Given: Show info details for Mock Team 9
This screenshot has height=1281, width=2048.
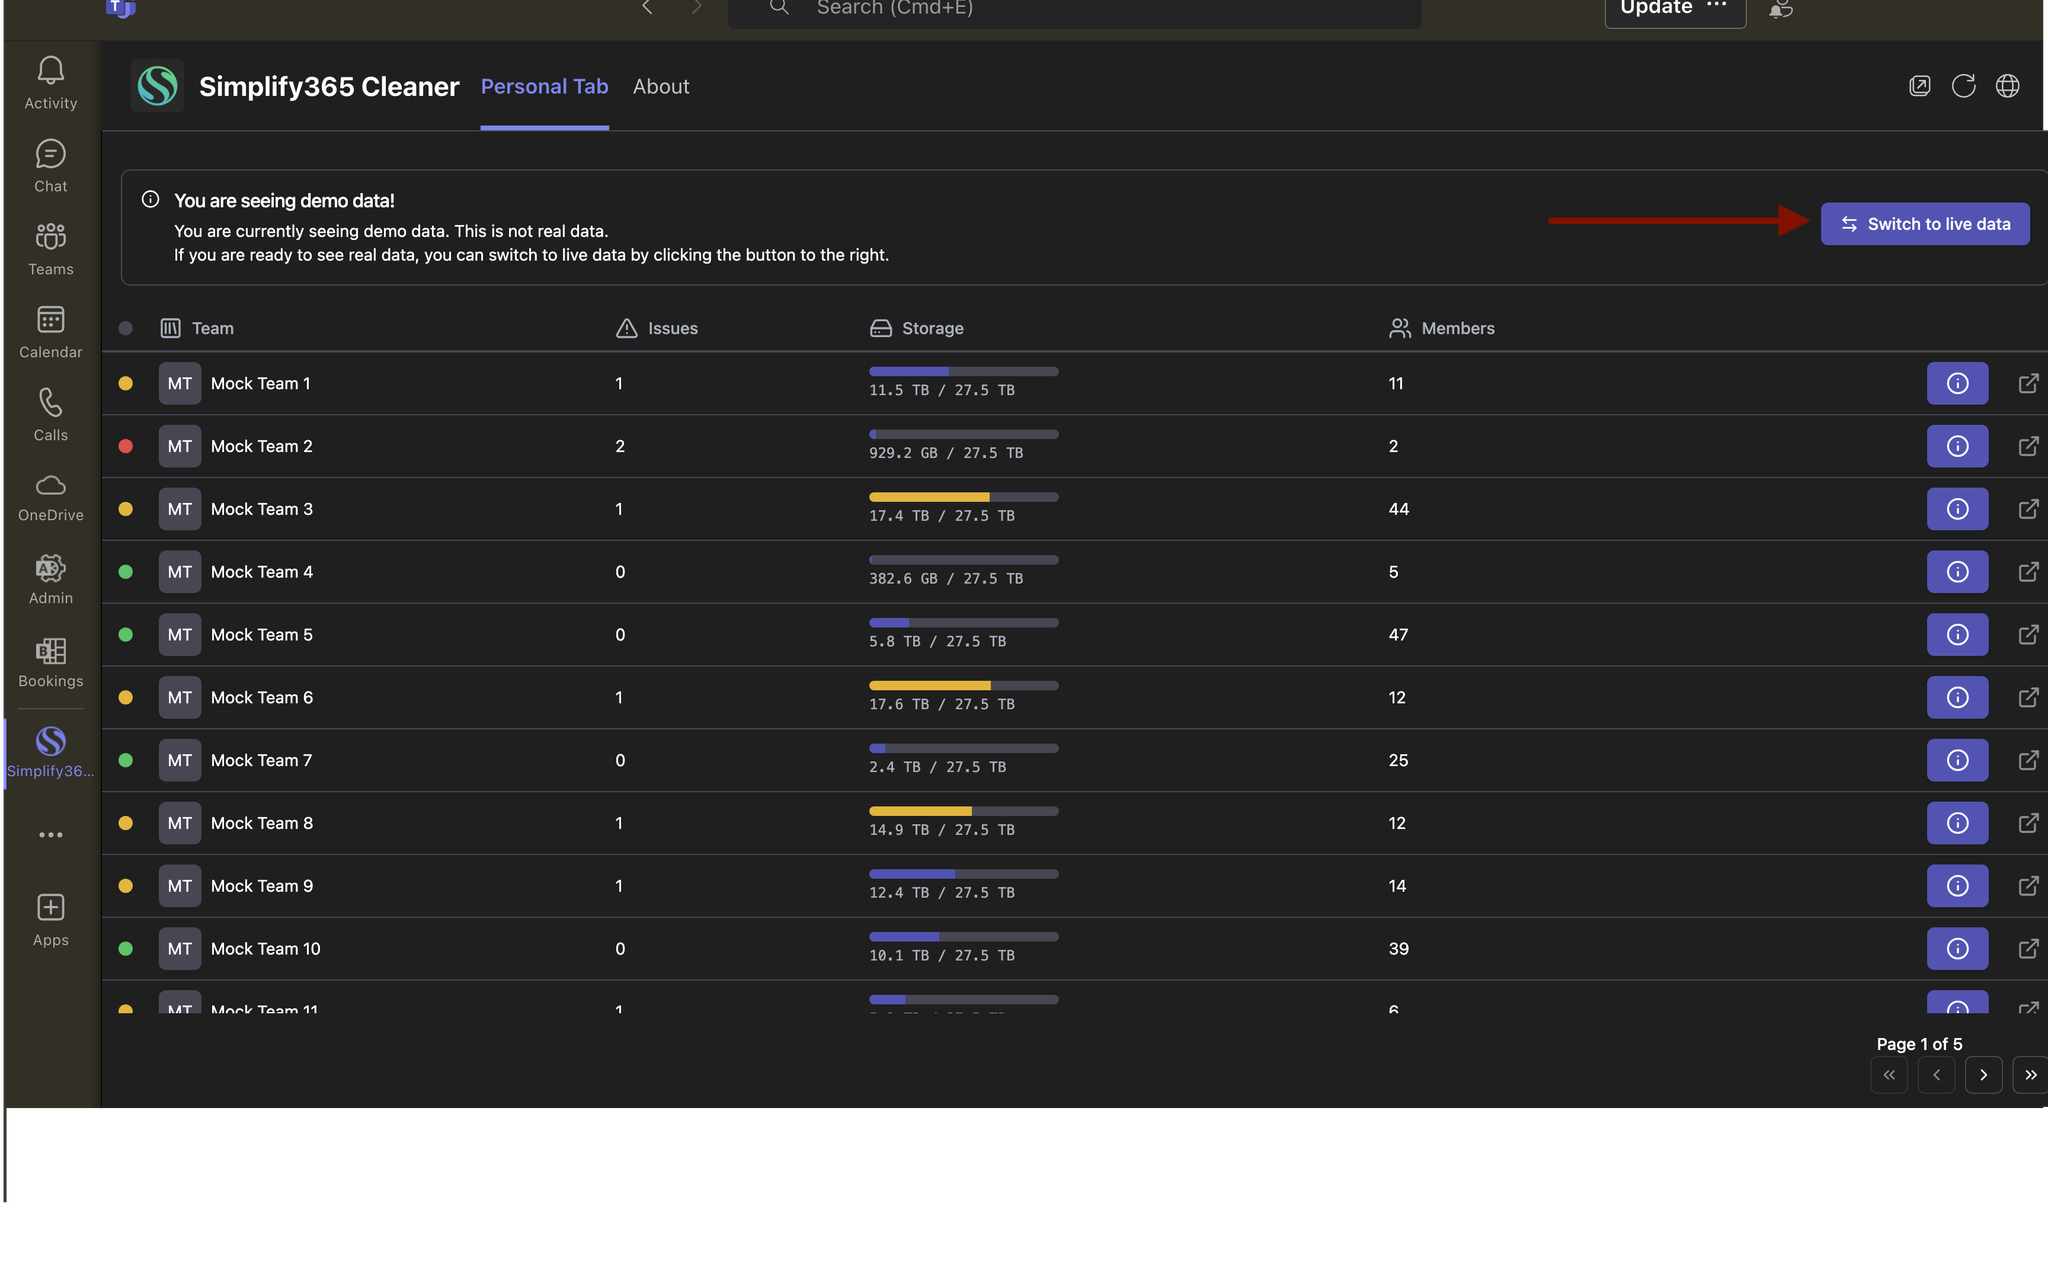Looking at the screenshot, I should (1957, 886).
